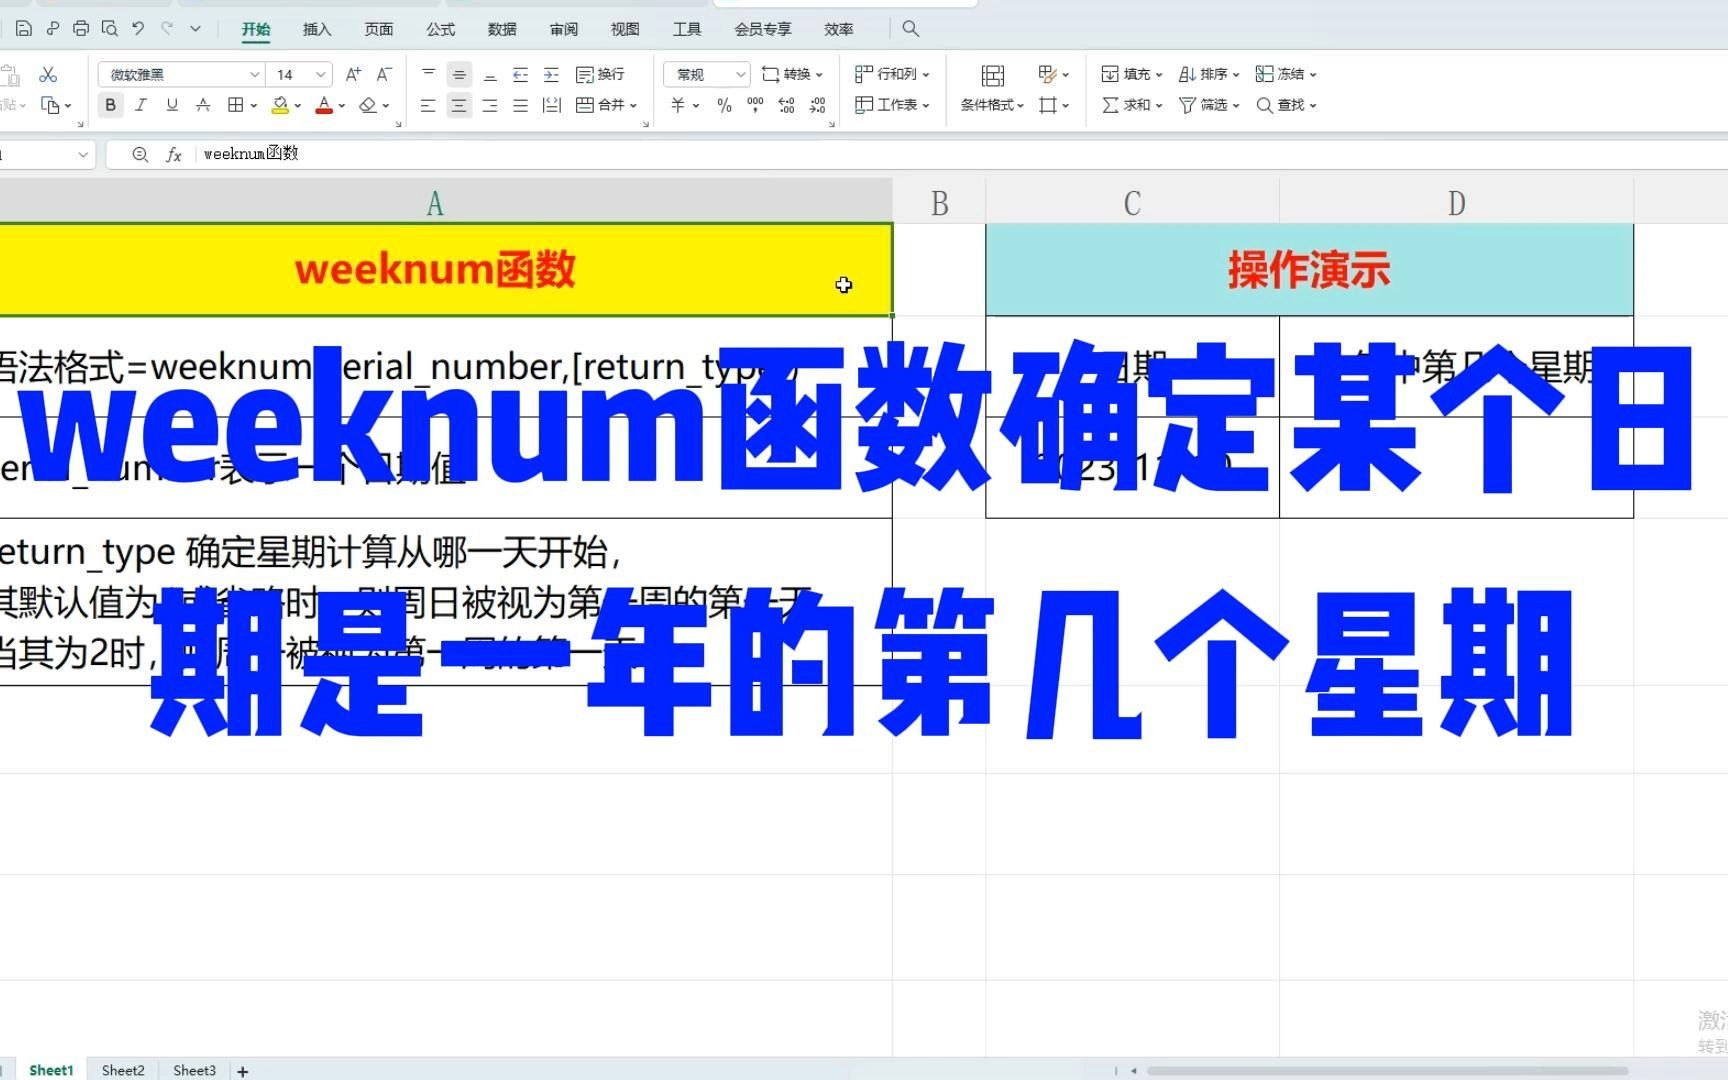Click the 冻结 freeze panes icon
This screenshot has width=1728, height=1080.
(x=1264, y=75)
